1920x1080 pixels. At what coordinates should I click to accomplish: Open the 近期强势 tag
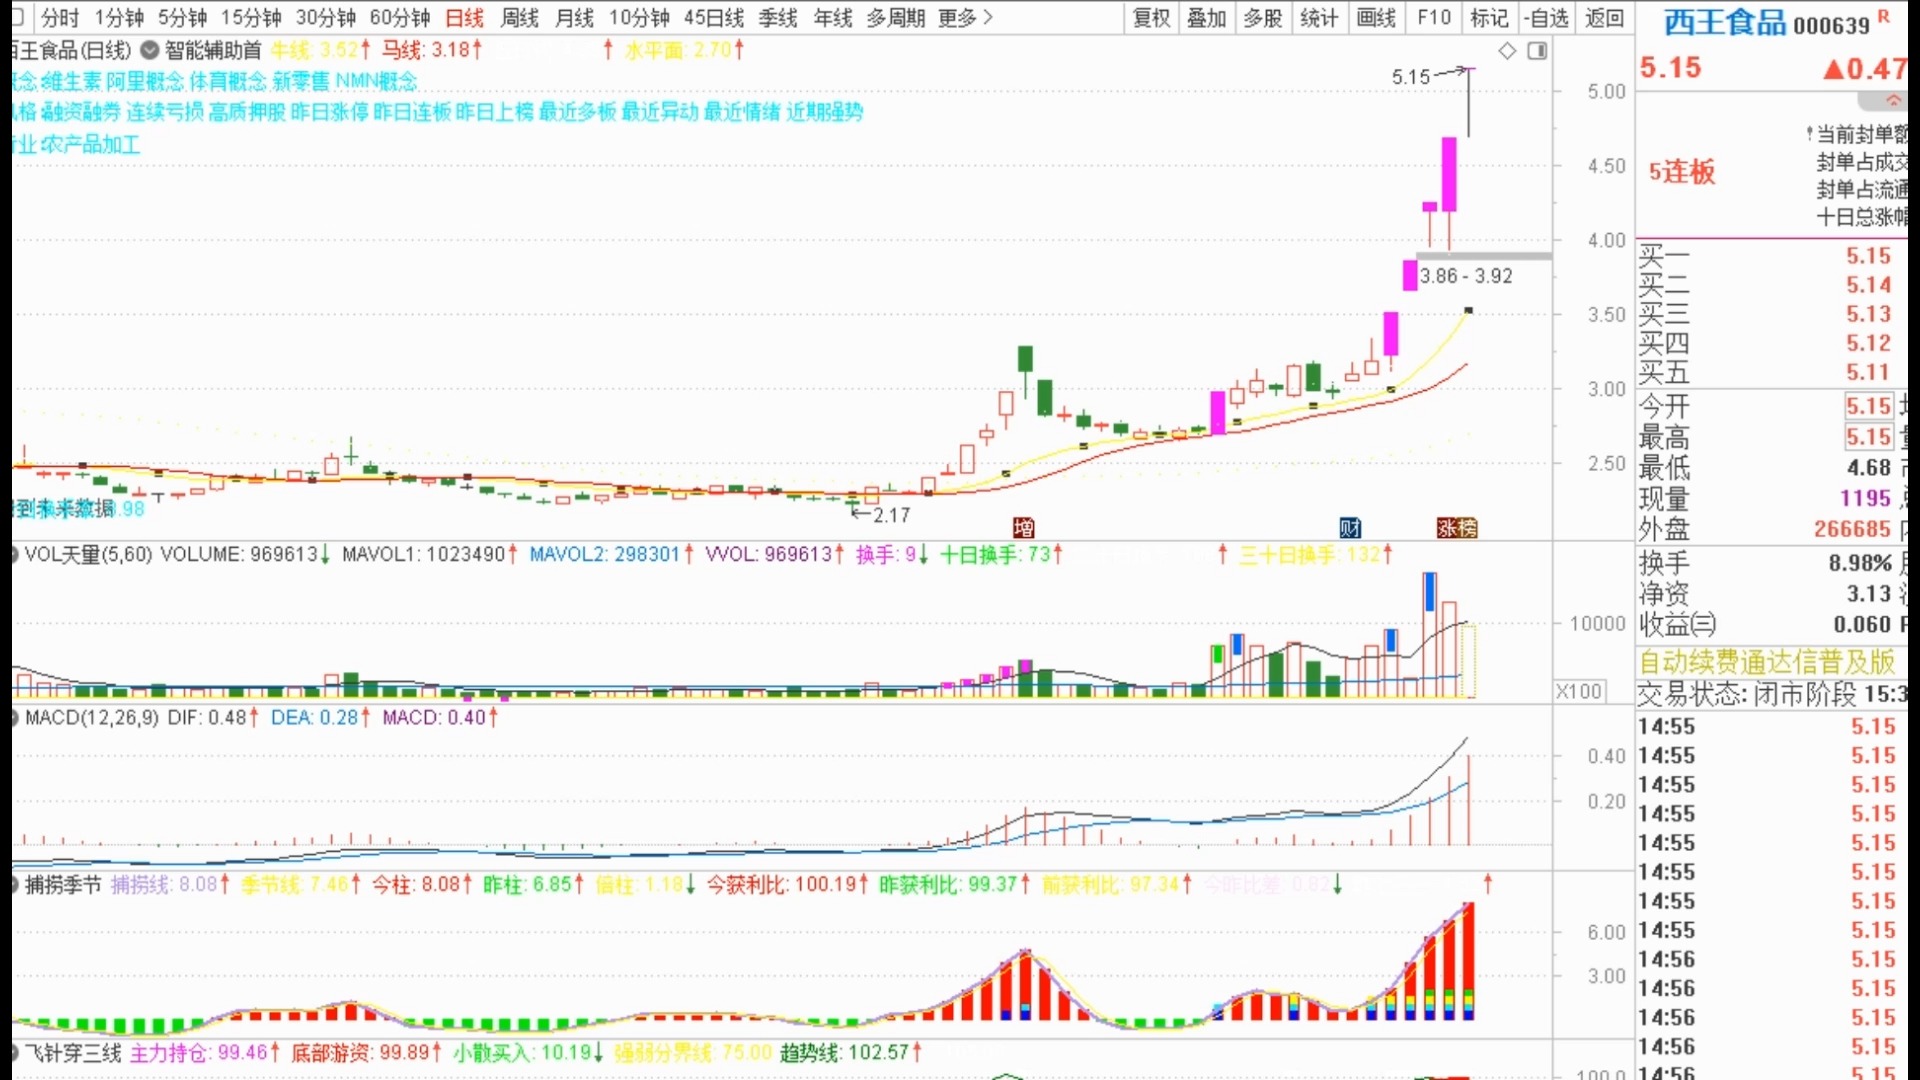825,112
